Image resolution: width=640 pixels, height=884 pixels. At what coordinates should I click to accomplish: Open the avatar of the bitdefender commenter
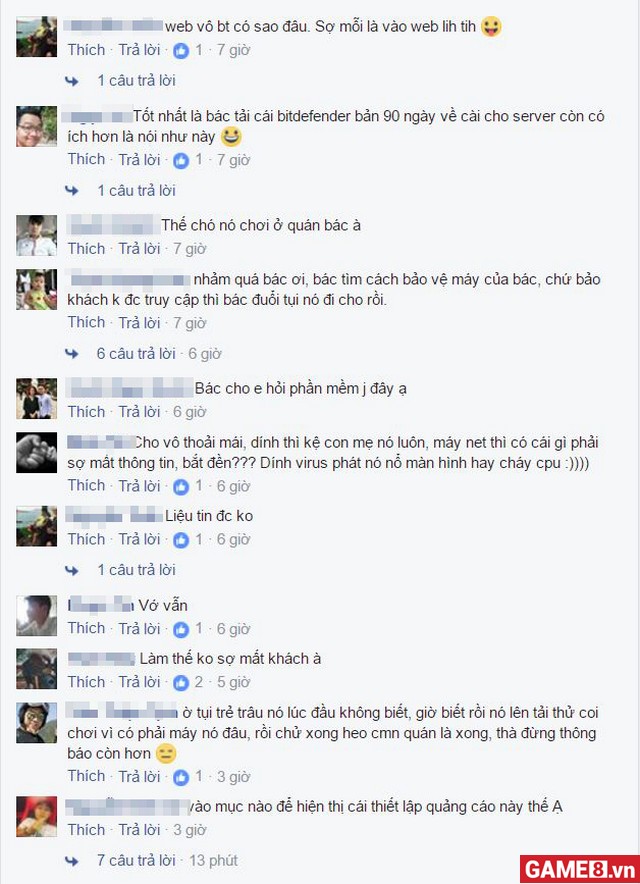pyautogui.click(x=37, y=126)
